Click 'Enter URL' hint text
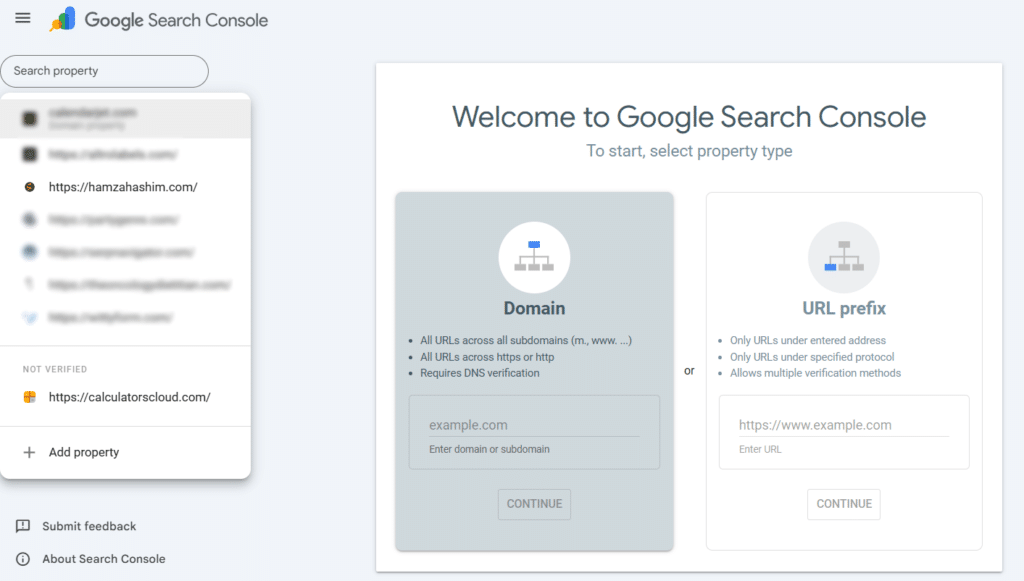This screenshot has width=1024, height=581. [x=760, y=449]
